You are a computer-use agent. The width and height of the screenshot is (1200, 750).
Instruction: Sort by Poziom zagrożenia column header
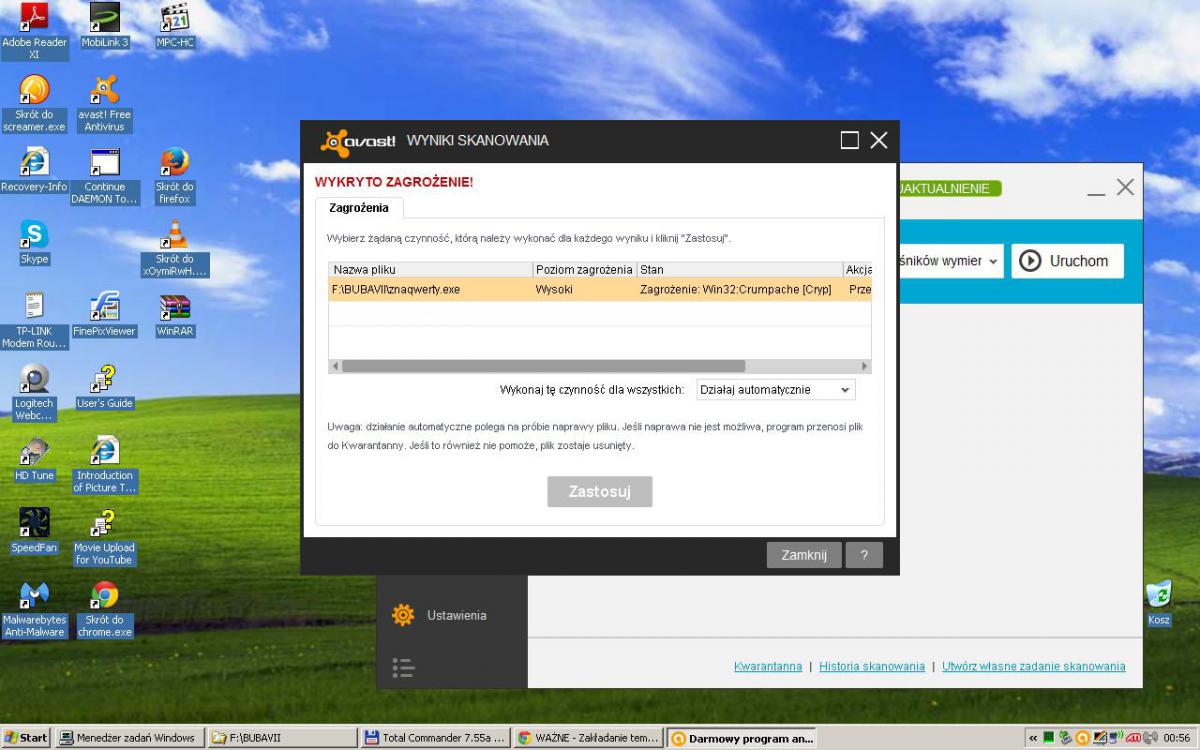tap(584, 270)
